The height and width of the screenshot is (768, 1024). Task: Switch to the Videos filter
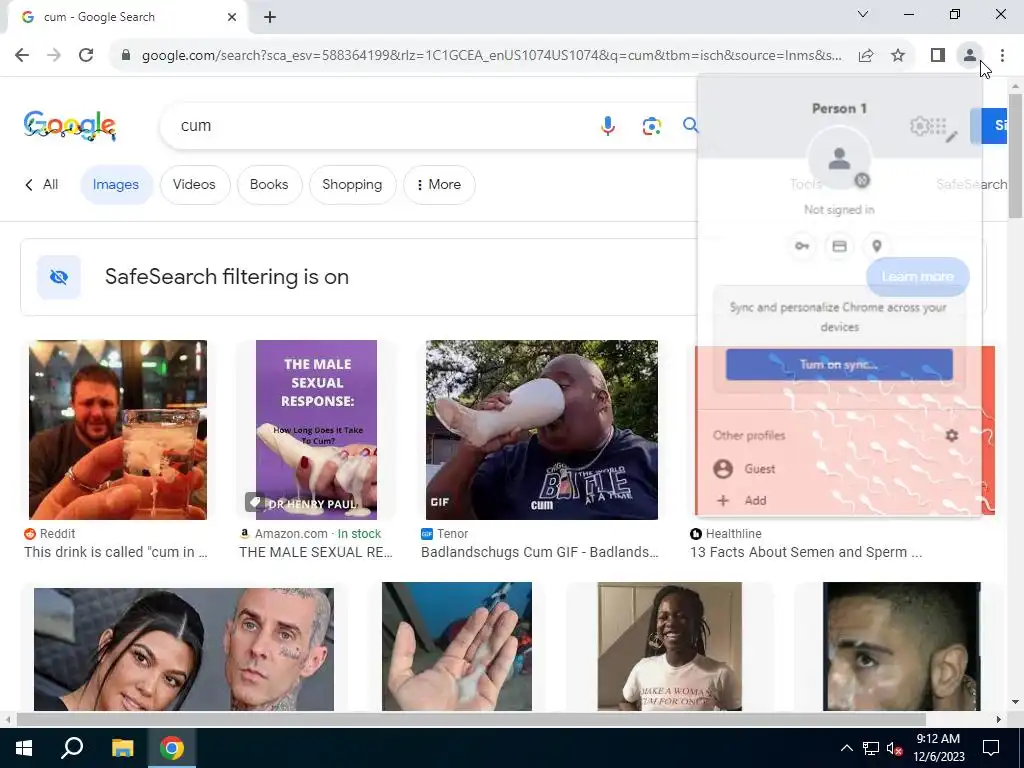tap(194, 185)
